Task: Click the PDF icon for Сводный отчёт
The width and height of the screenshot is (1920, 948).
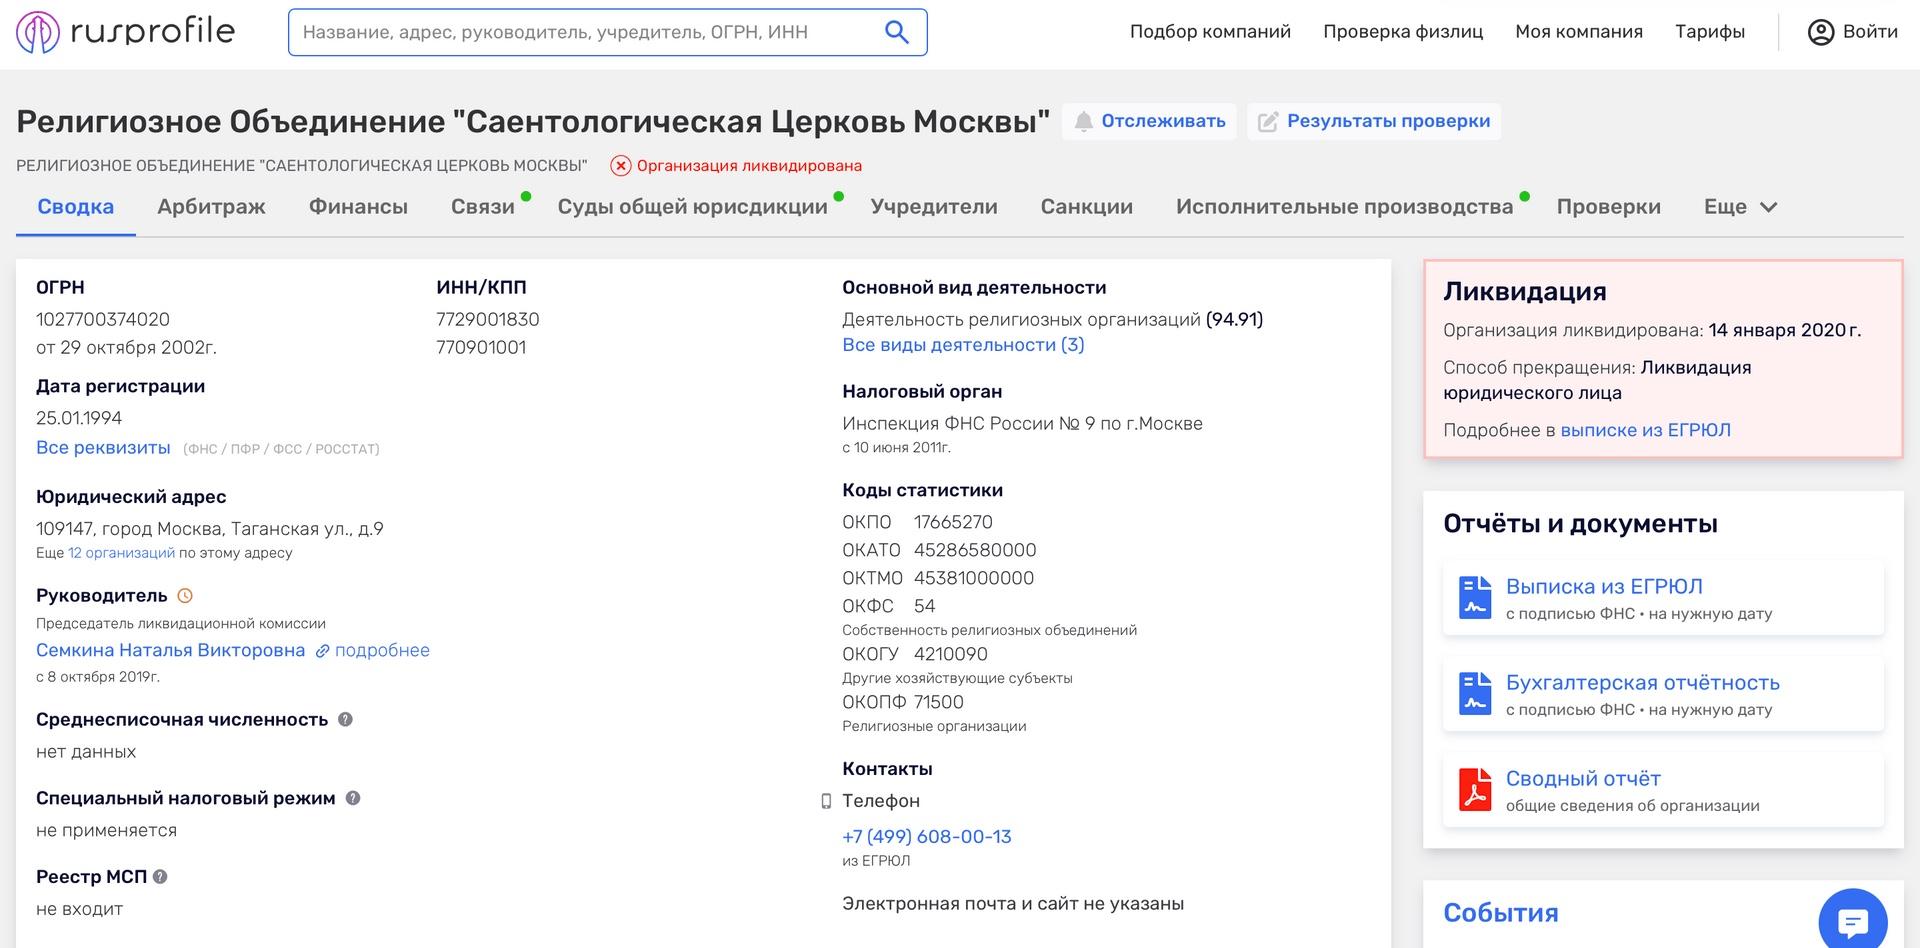Action: tap(1475, 789)
